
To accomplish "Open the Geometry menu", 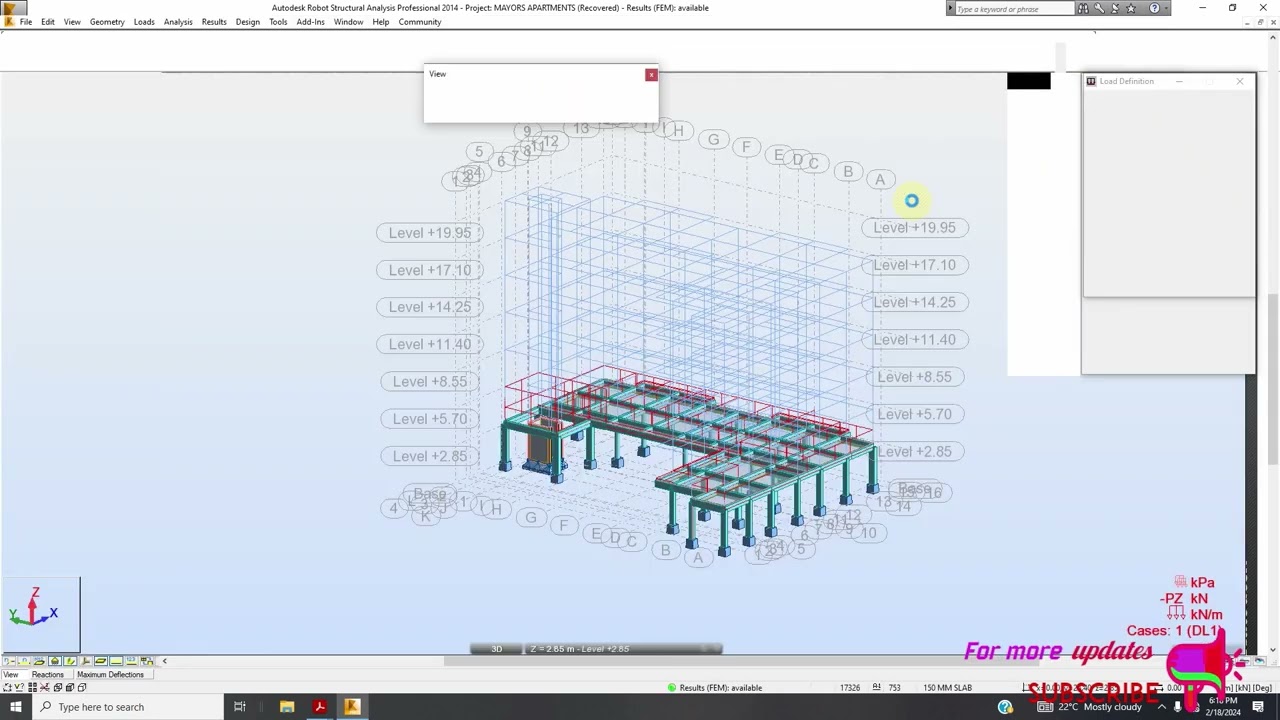I will [x=107, y=22].
